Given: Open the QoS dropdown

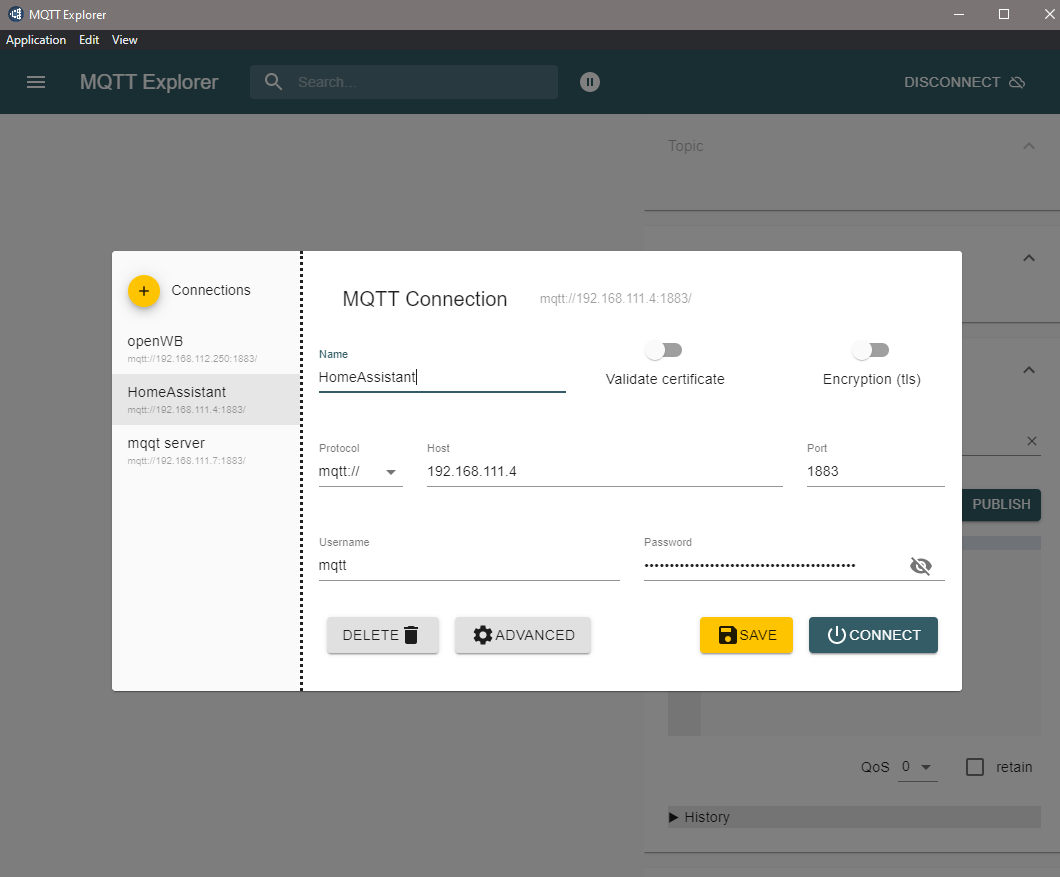Looking at the screenshot, I should click(917, 767).
